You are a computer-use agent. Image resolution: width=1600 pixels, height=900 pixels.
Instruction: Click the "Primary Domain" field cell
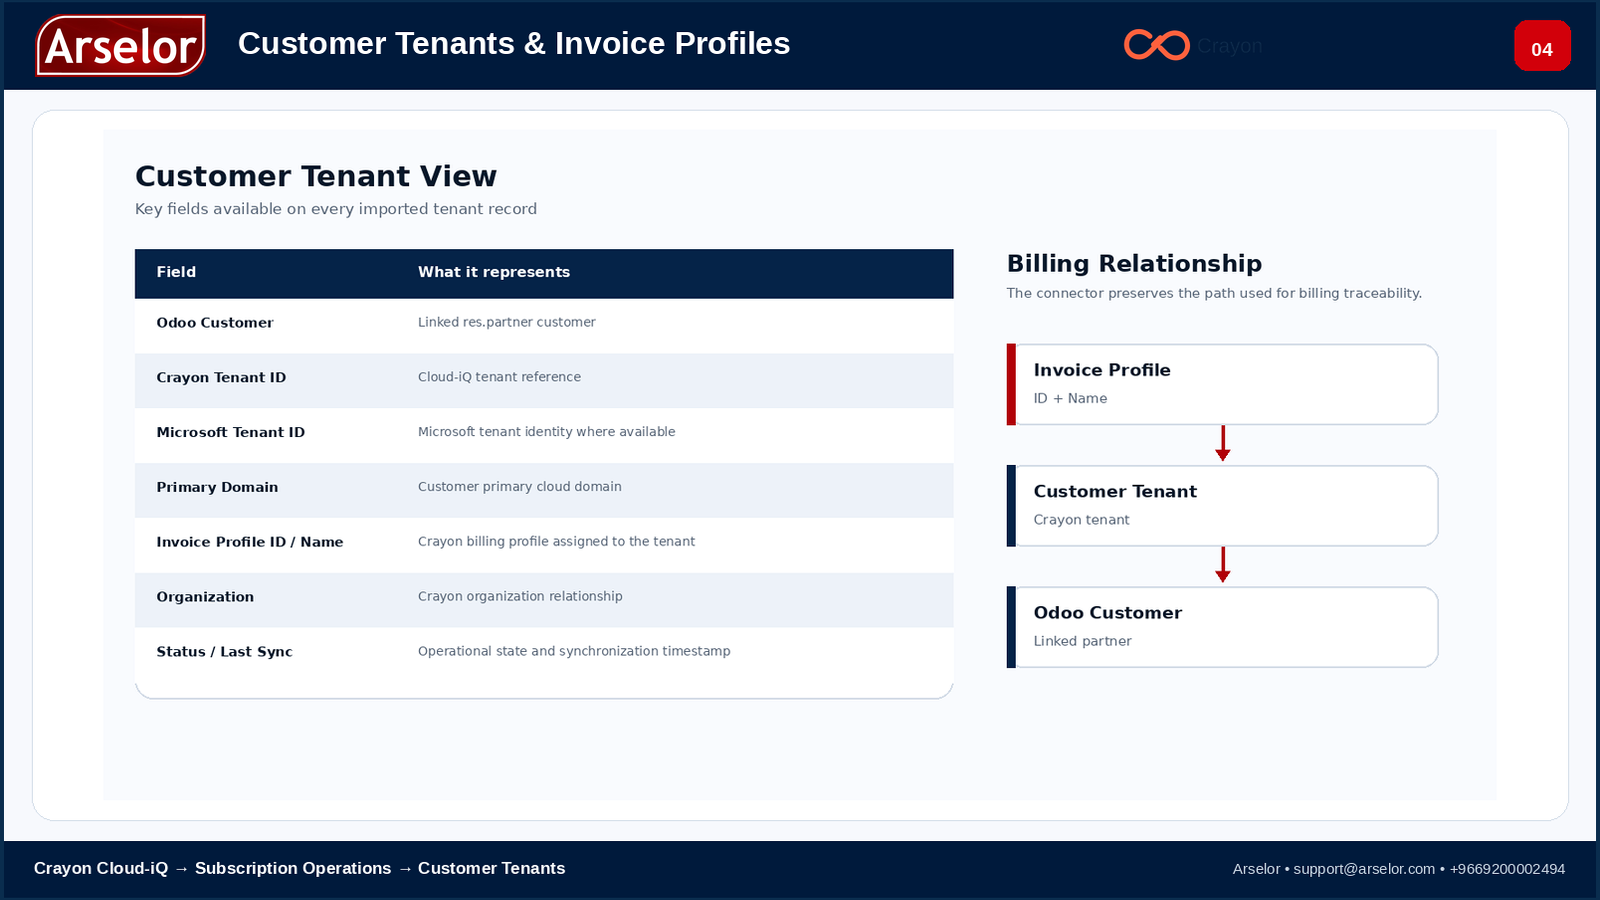coord(217,488)
